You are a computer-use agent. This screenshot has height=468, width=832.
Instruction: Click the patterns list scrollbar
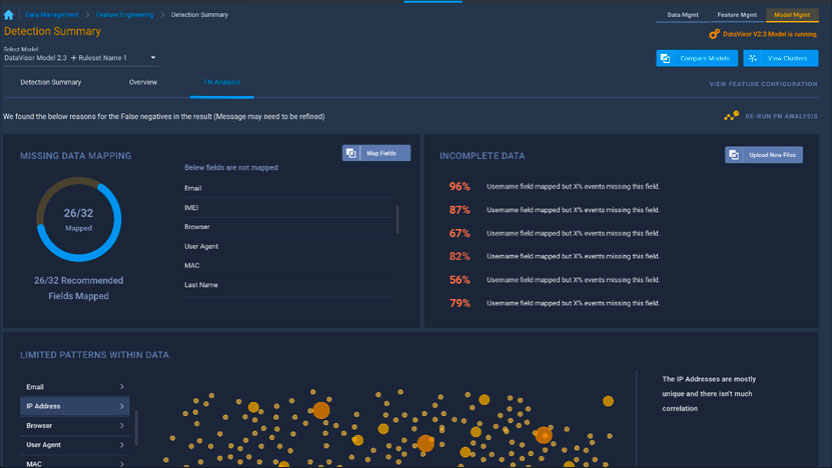[x=136, y=428]
